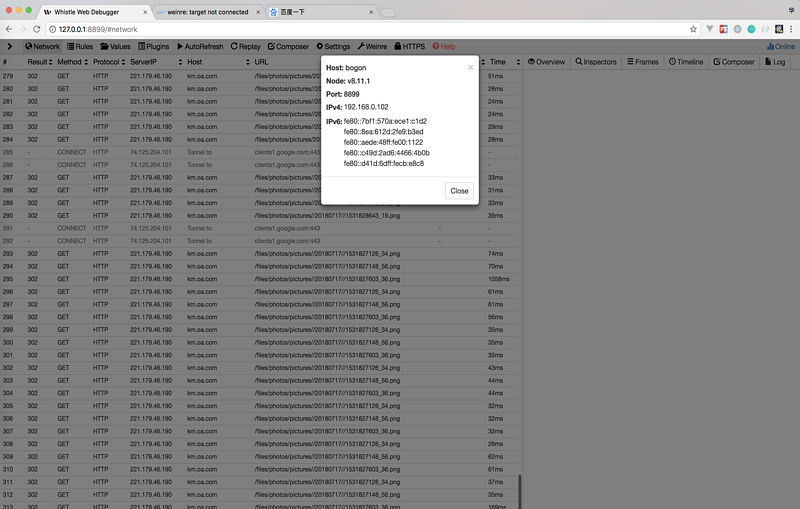Switch to the Log tab
Image resolution: width=800 pixels, height=509 pixels.
(775, 62)
